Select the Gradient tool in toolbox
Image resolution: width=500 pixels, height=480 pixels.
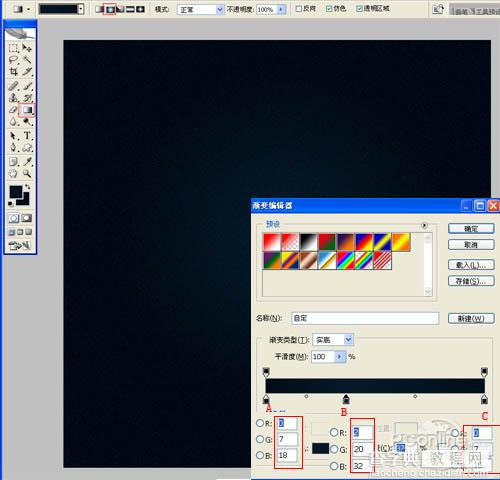pyautogui.click(x=27, y=110)
